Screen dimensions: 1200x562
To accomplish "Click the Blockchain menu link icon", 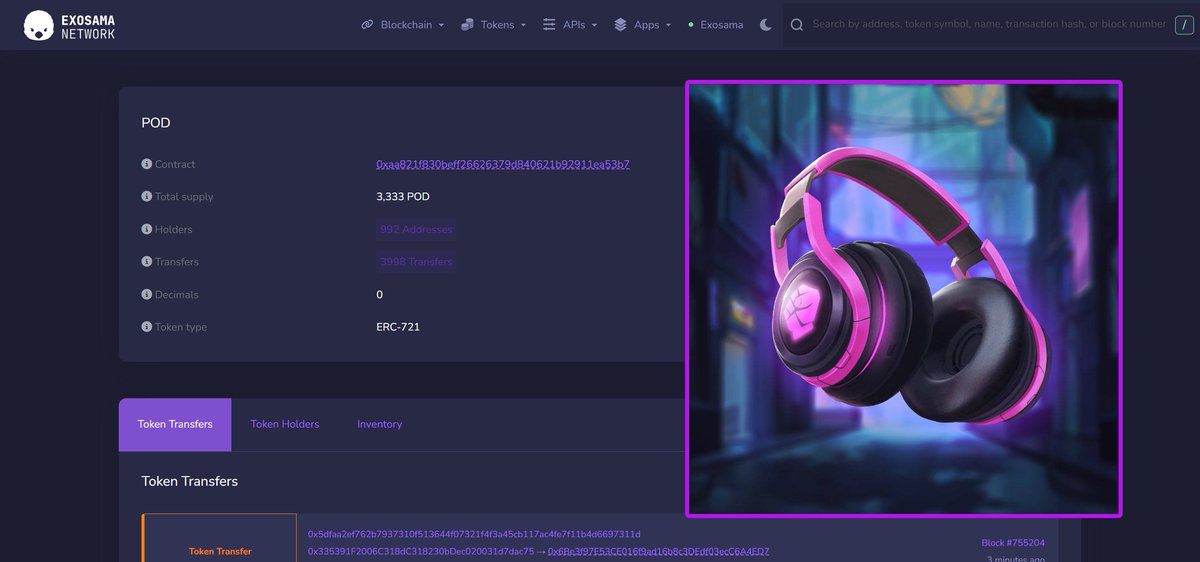I will (367, 25).
